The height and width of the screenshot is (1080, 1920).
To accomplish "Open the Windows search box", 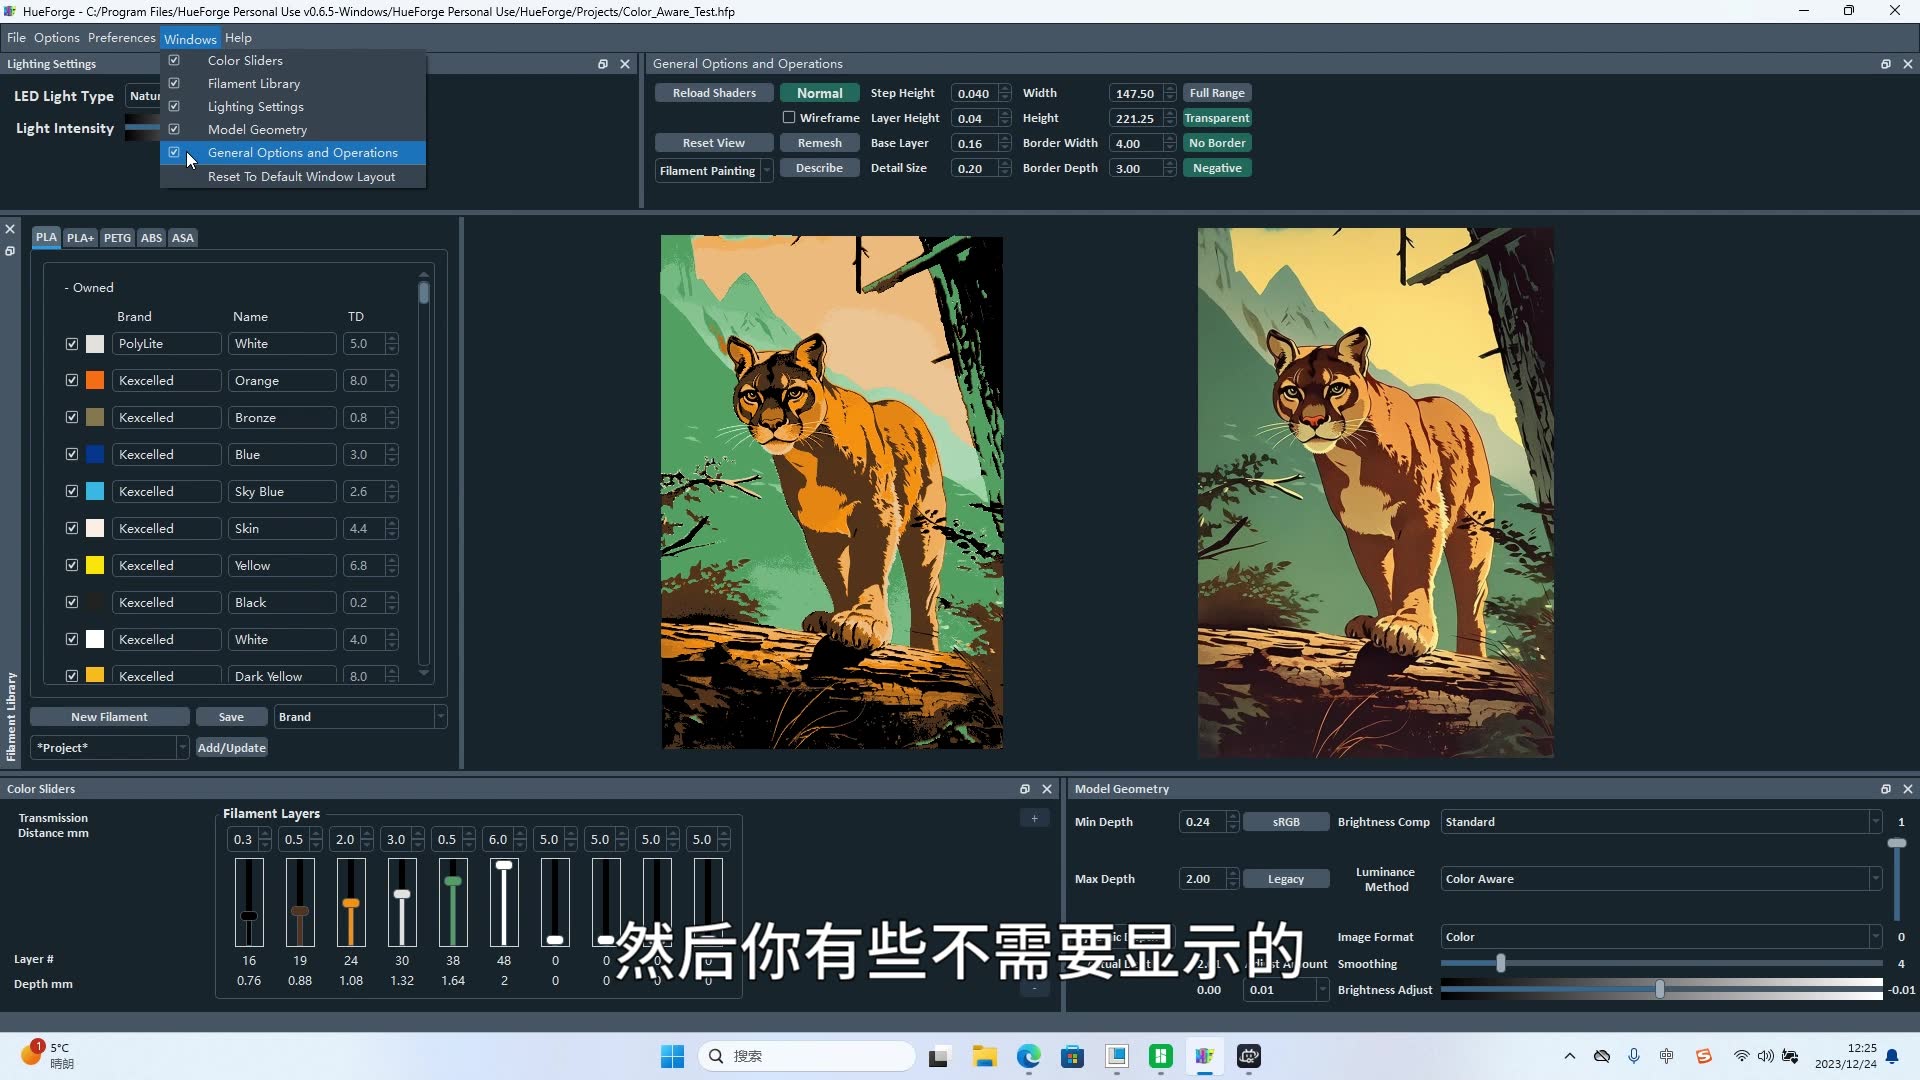I will coord(807,1056).
